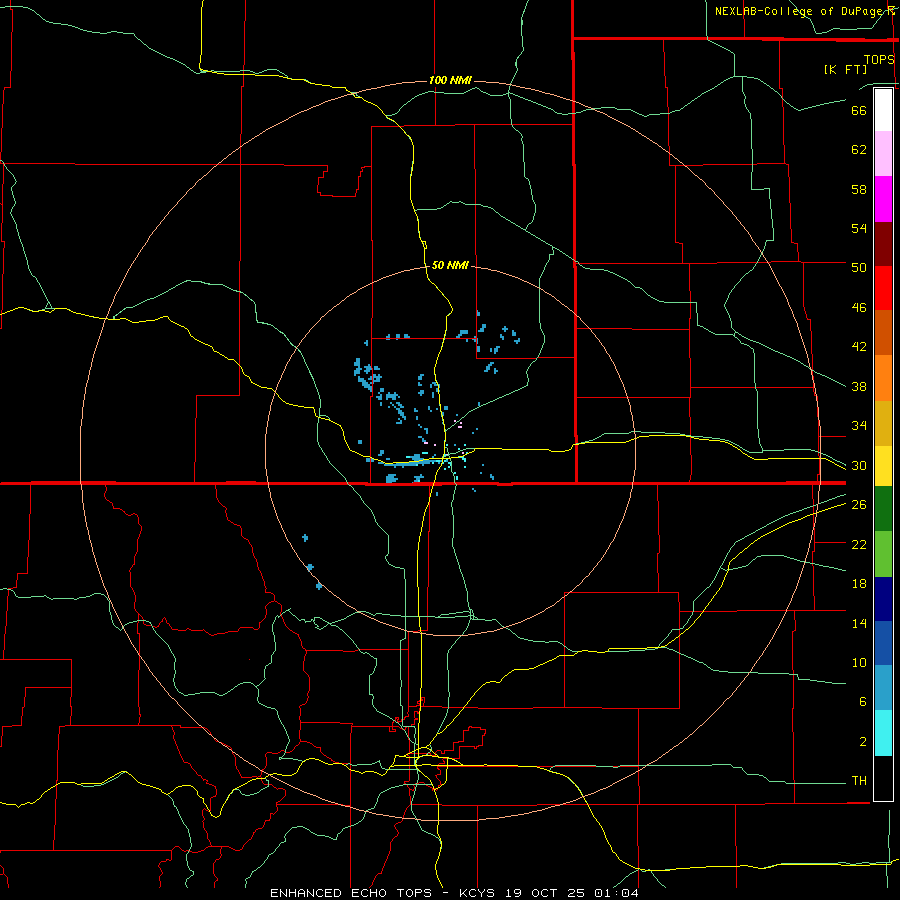Click the "58" scale value

click(859, 189)
